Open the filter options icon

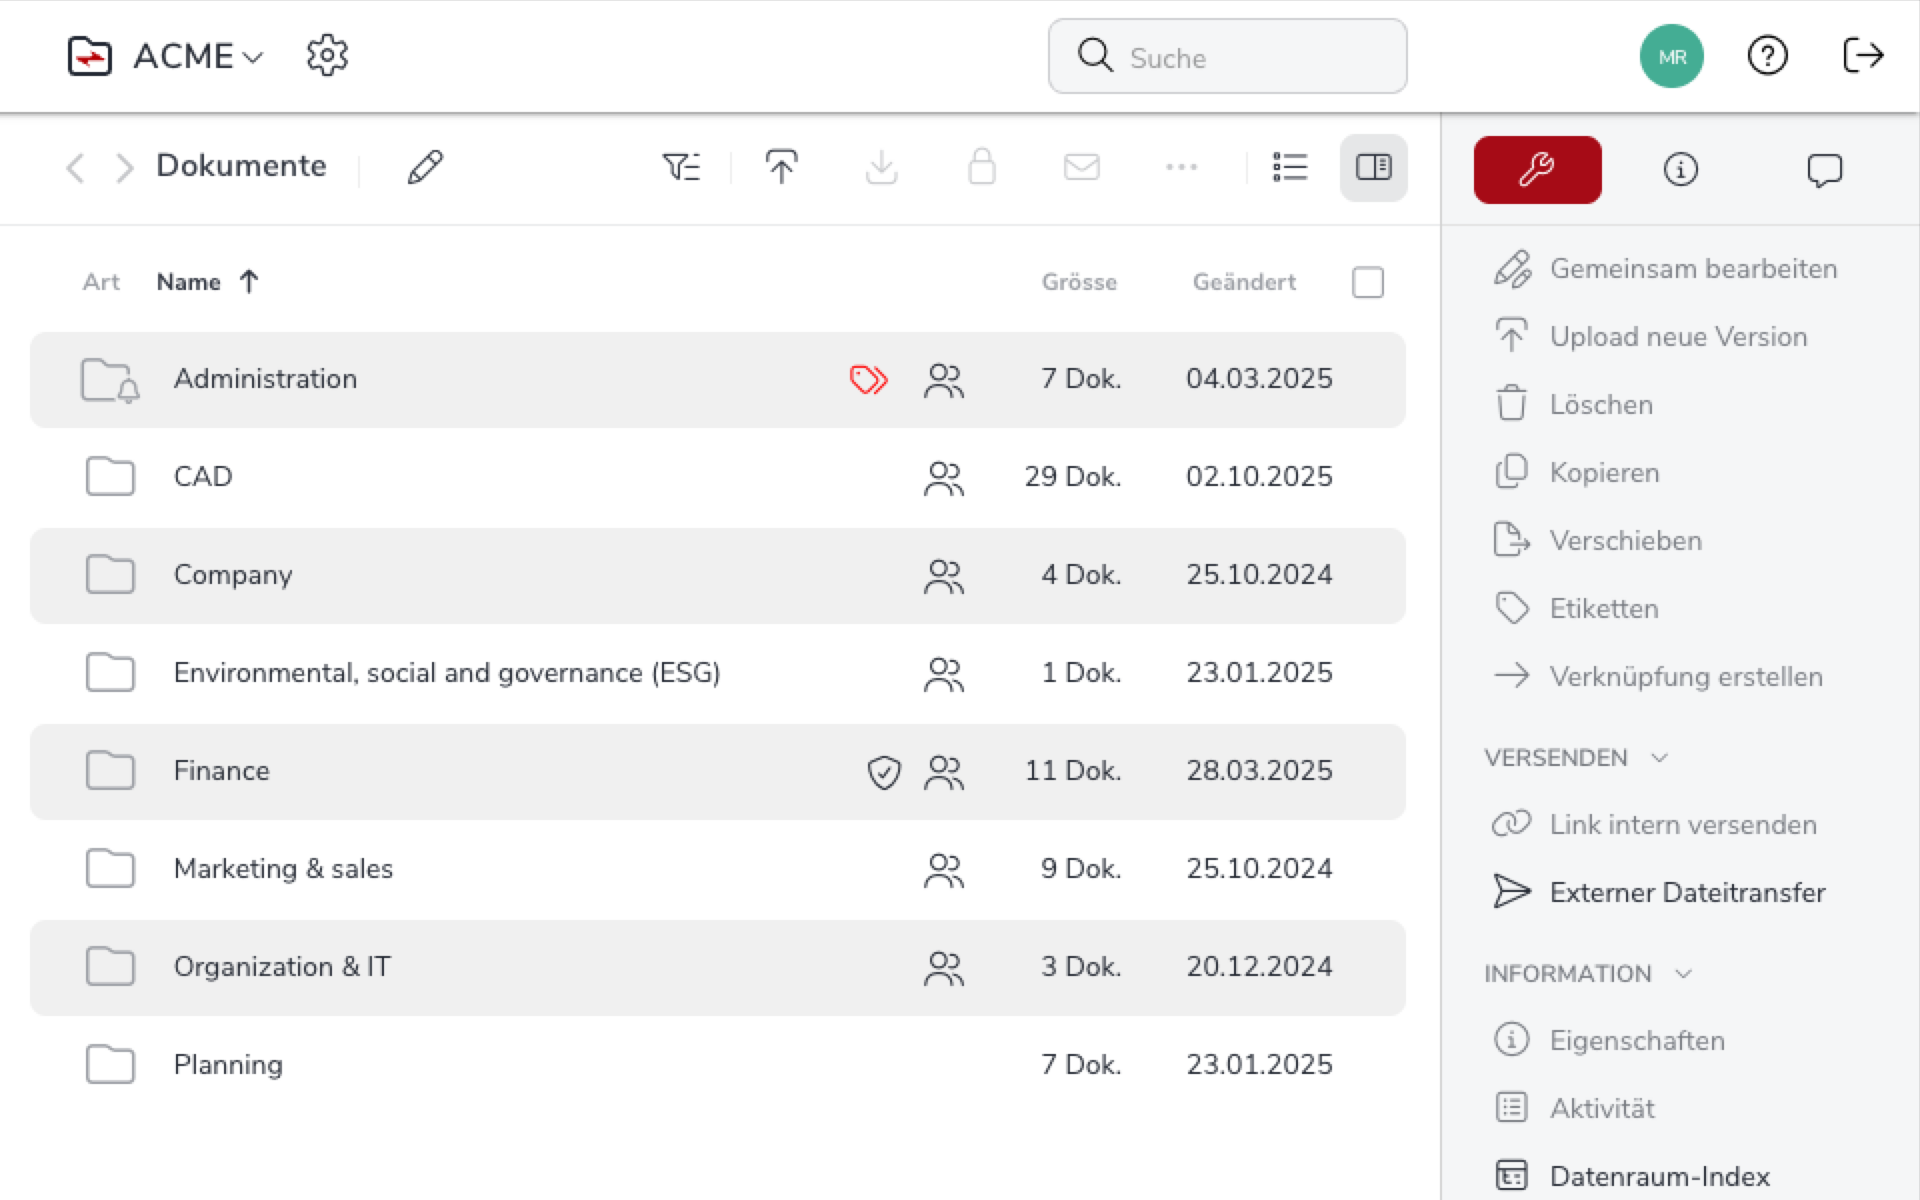pos(681,167)
